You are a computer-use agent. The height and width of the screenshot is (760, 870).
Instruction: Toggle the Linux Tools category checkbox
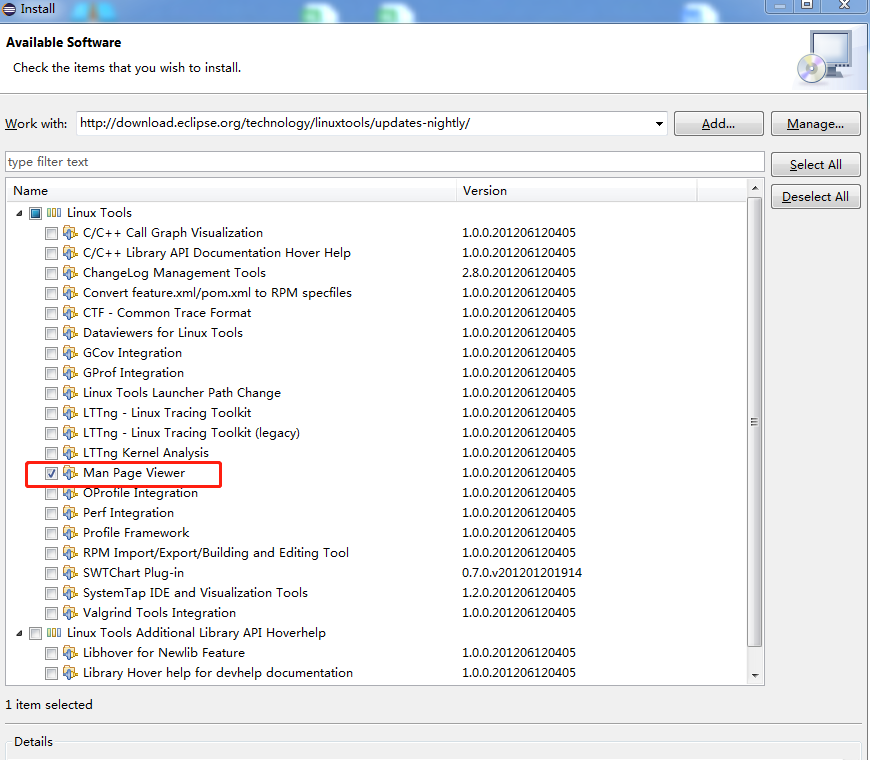36,213
